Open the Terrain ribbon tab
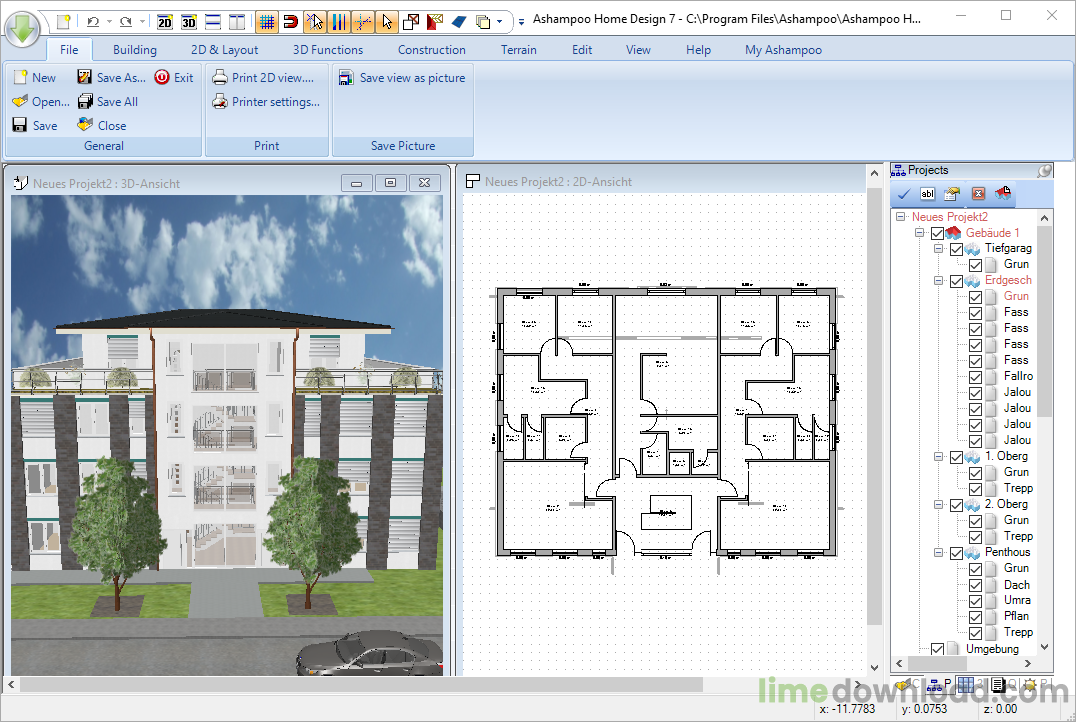This screenshot has height=722, width=1076. (518, 50)
